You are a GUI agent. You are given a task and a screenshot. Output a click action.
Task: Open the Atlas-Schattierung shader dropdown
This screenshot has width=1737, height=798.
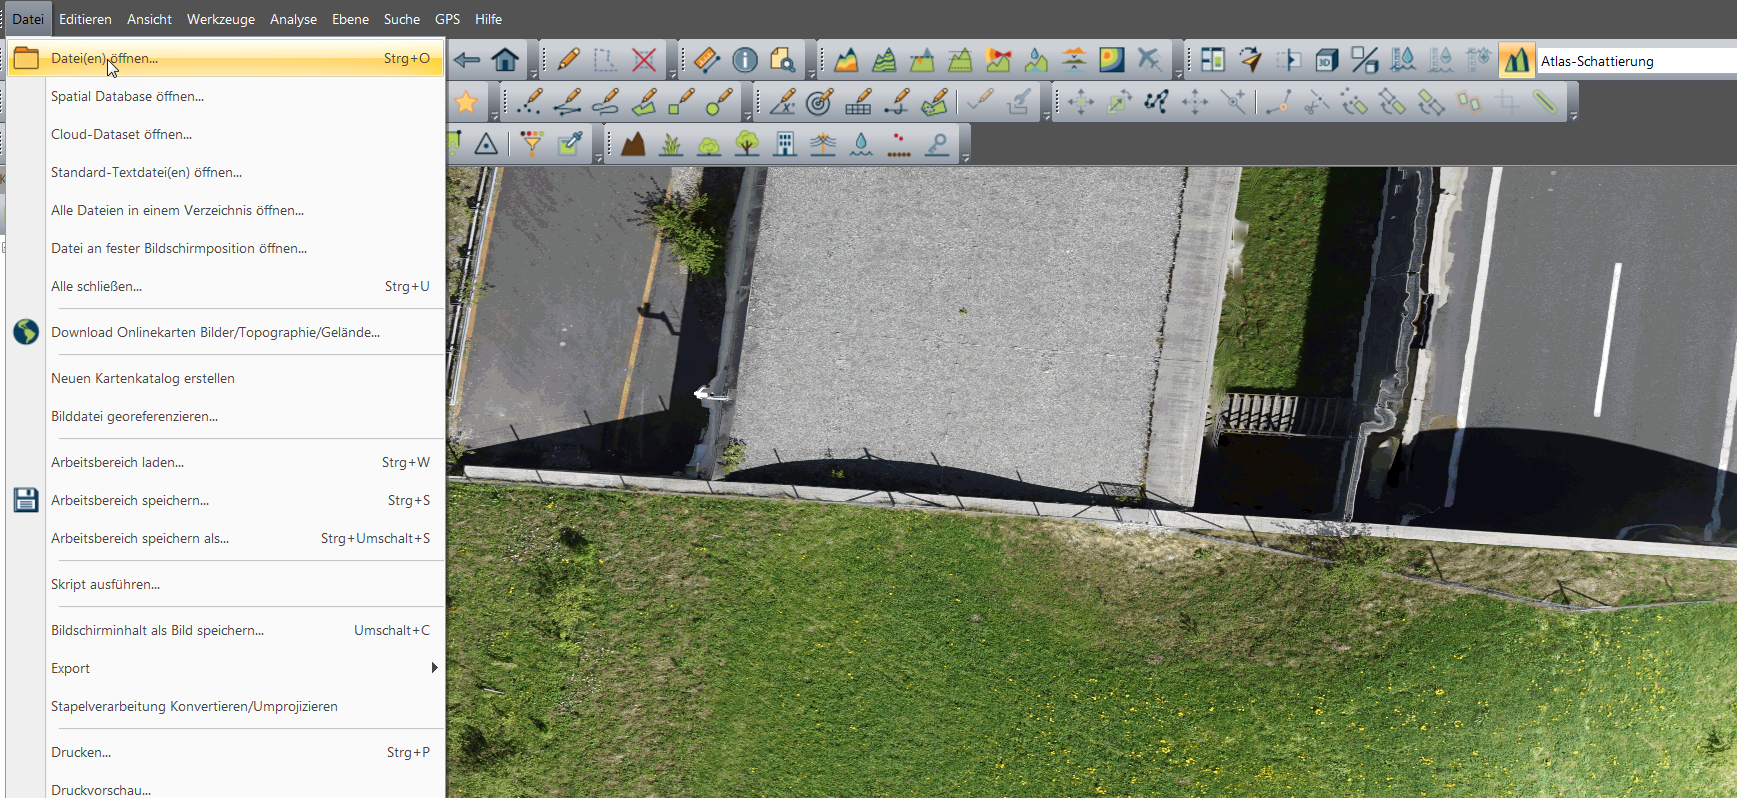pyautogui.click(x=1637, y=61)
